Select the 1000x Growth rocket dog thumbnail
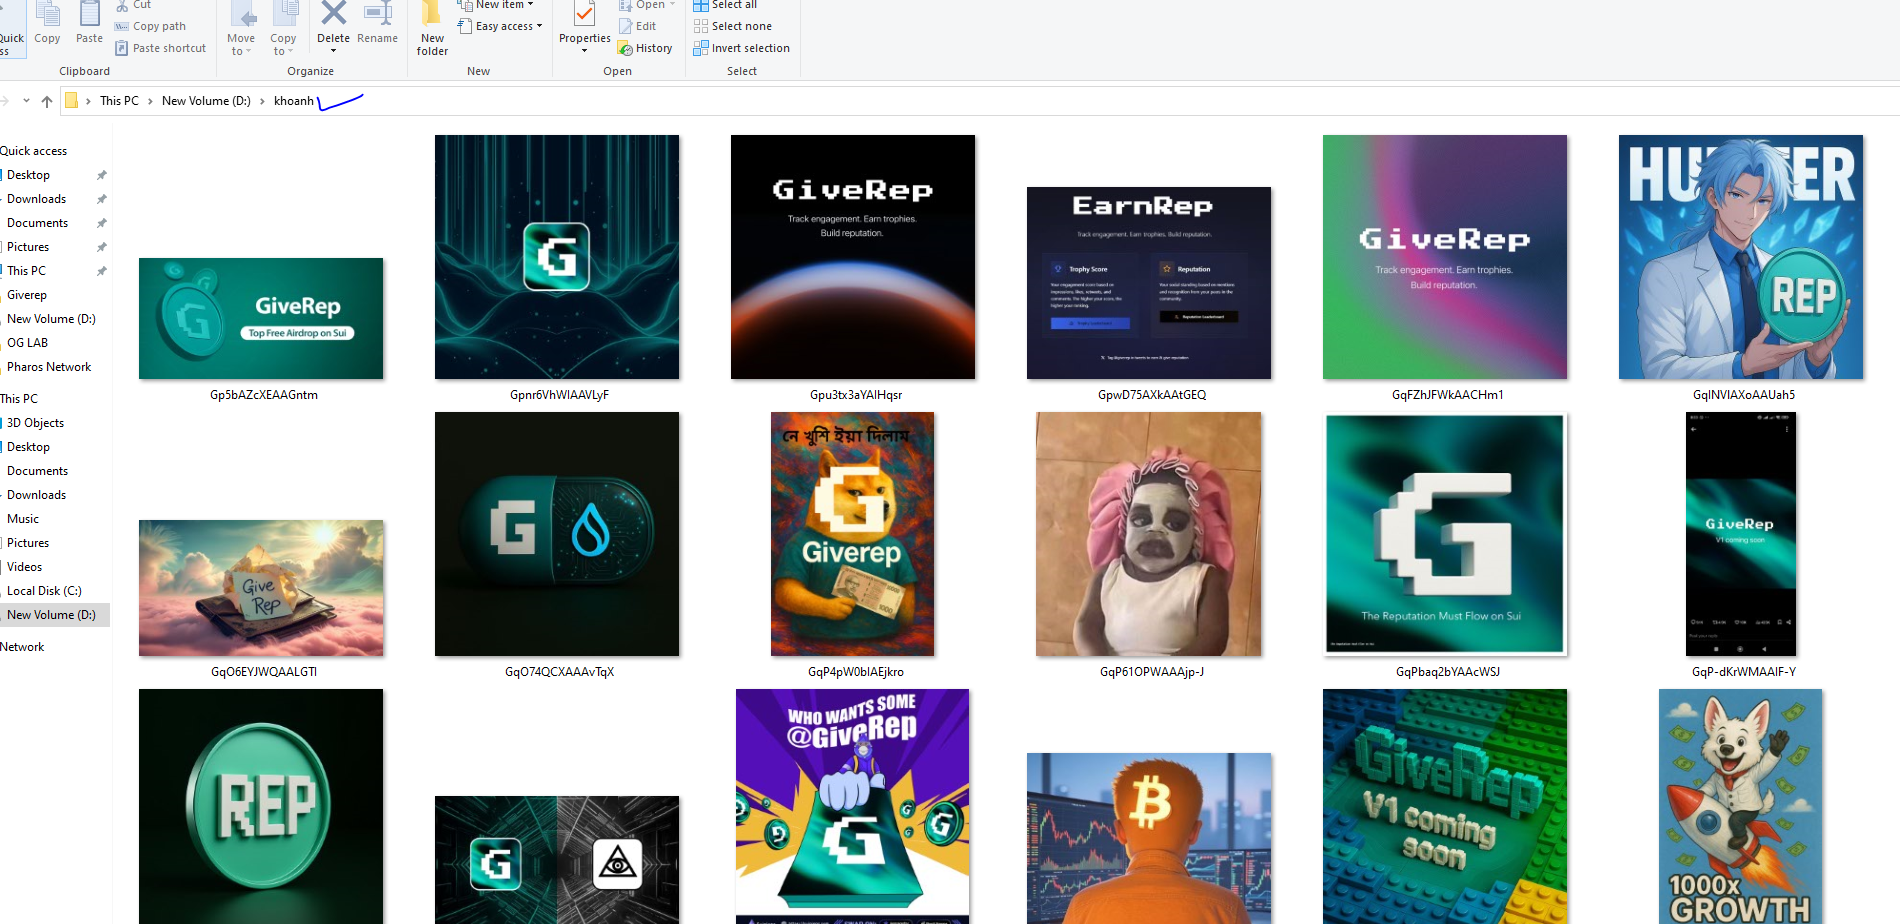This screenshot has width=1900, height=924. pos(1741,806)
